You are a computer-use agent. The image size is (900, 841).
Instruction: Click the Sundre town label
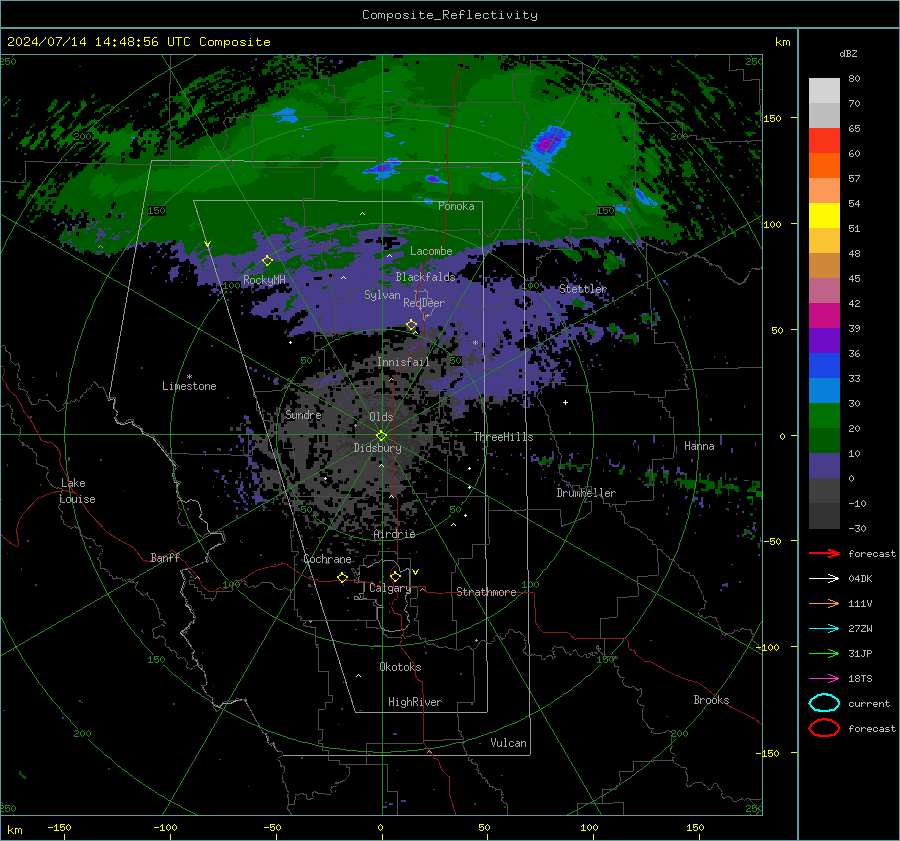[x=304, y=415]
